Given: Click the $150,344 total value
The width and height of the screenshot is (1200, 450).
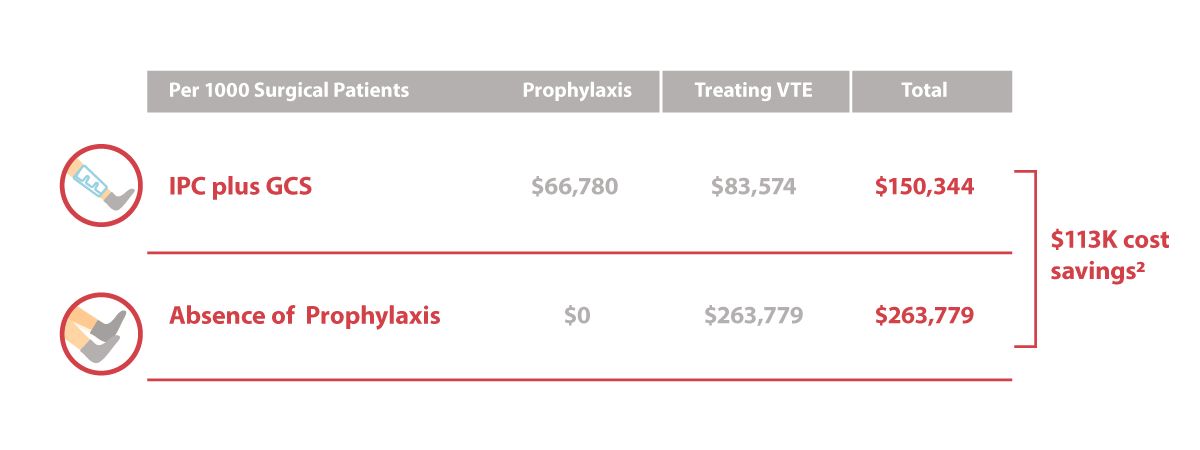Looking at the screenshot, I should [x=924, y=186].
